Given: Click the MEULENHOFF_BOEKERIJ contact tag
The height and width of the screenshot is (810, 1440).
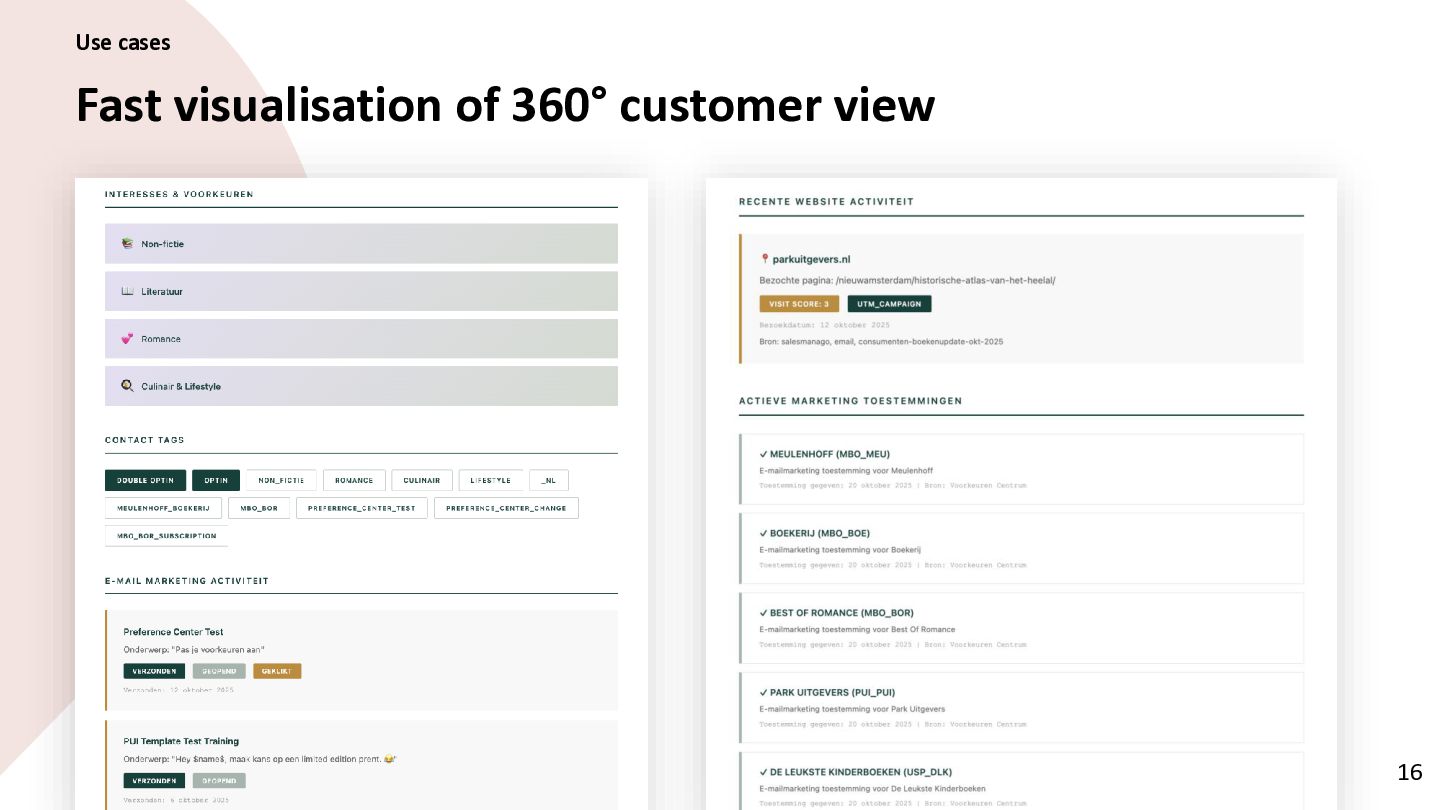Looking at the screenshot, I should [163, 508].
